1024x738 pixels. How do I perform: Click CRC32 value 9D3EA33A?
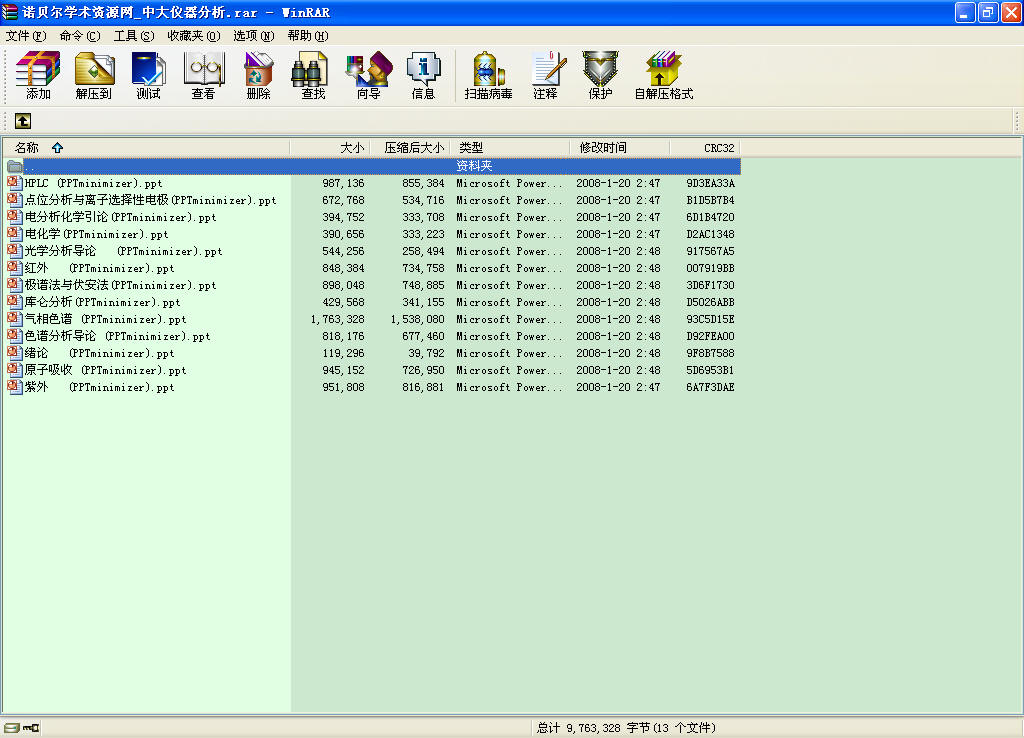coord(710,184)
